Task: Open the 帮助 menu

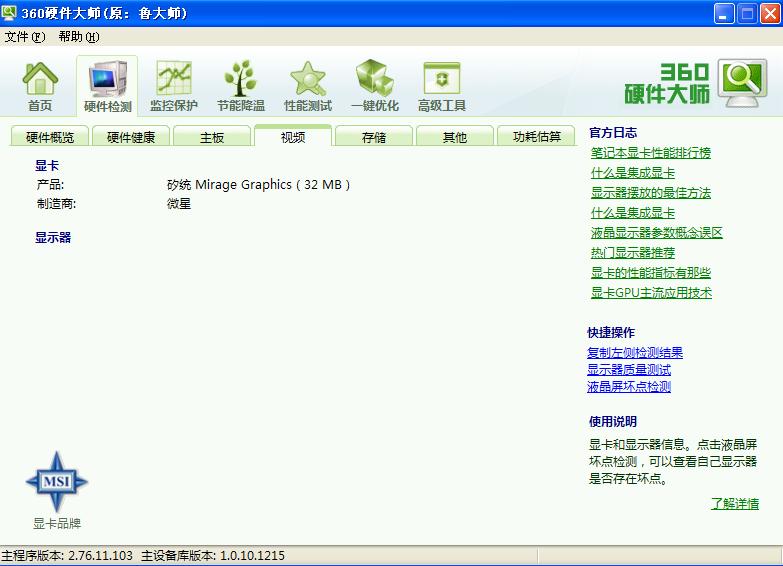Action: pyautogui.click(x=78, y=37)
